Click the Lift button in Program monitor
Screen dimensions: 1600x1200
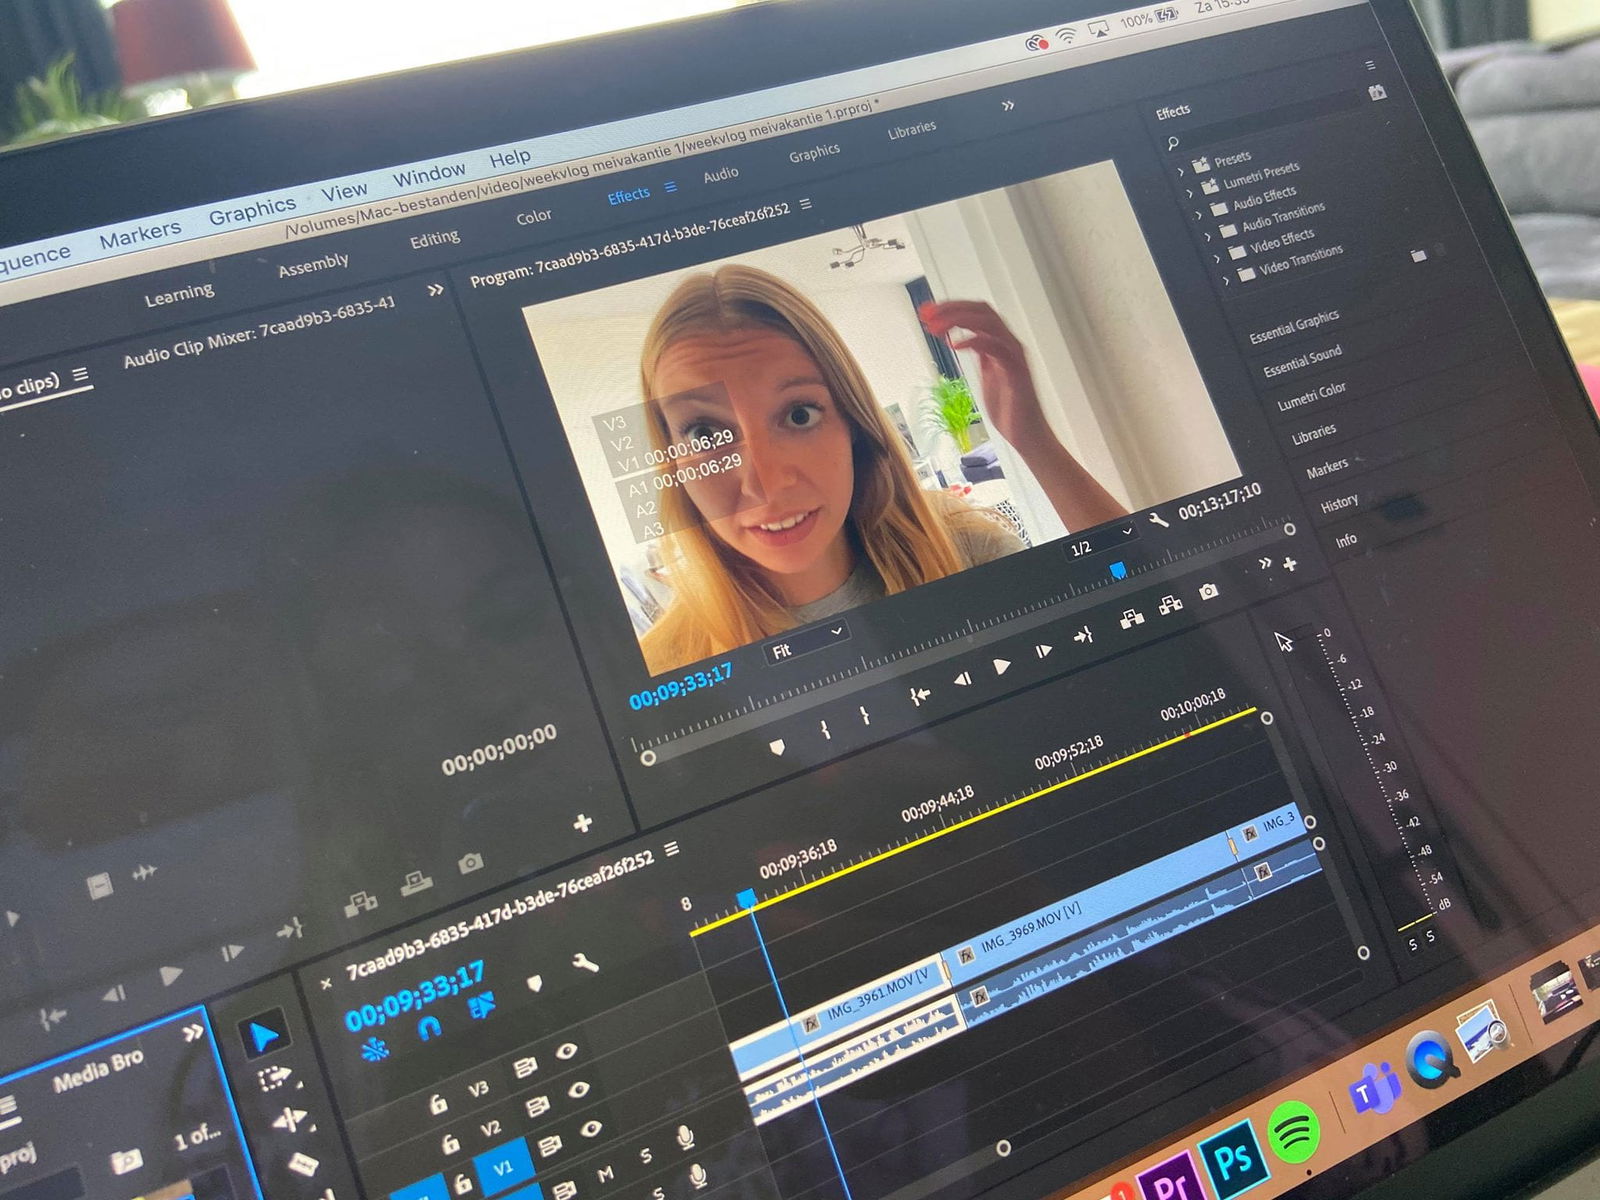(x=1132, y=619)
